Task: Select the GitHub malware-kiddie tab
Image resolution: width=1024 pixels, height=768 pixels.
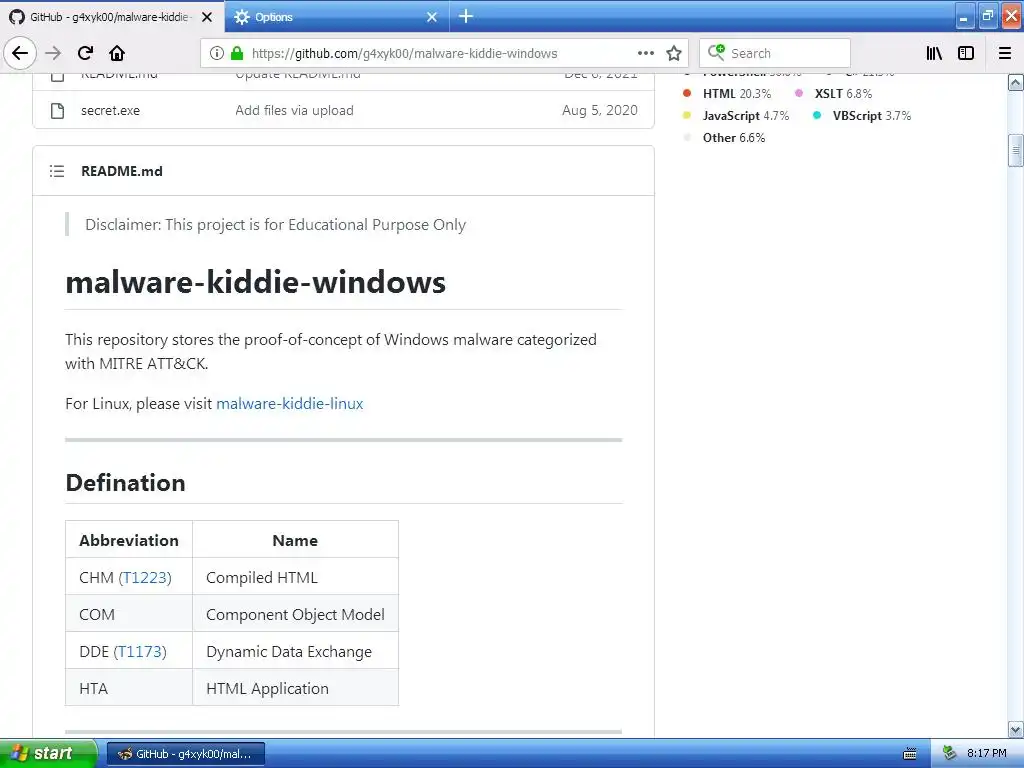Action: click(112, 17)
